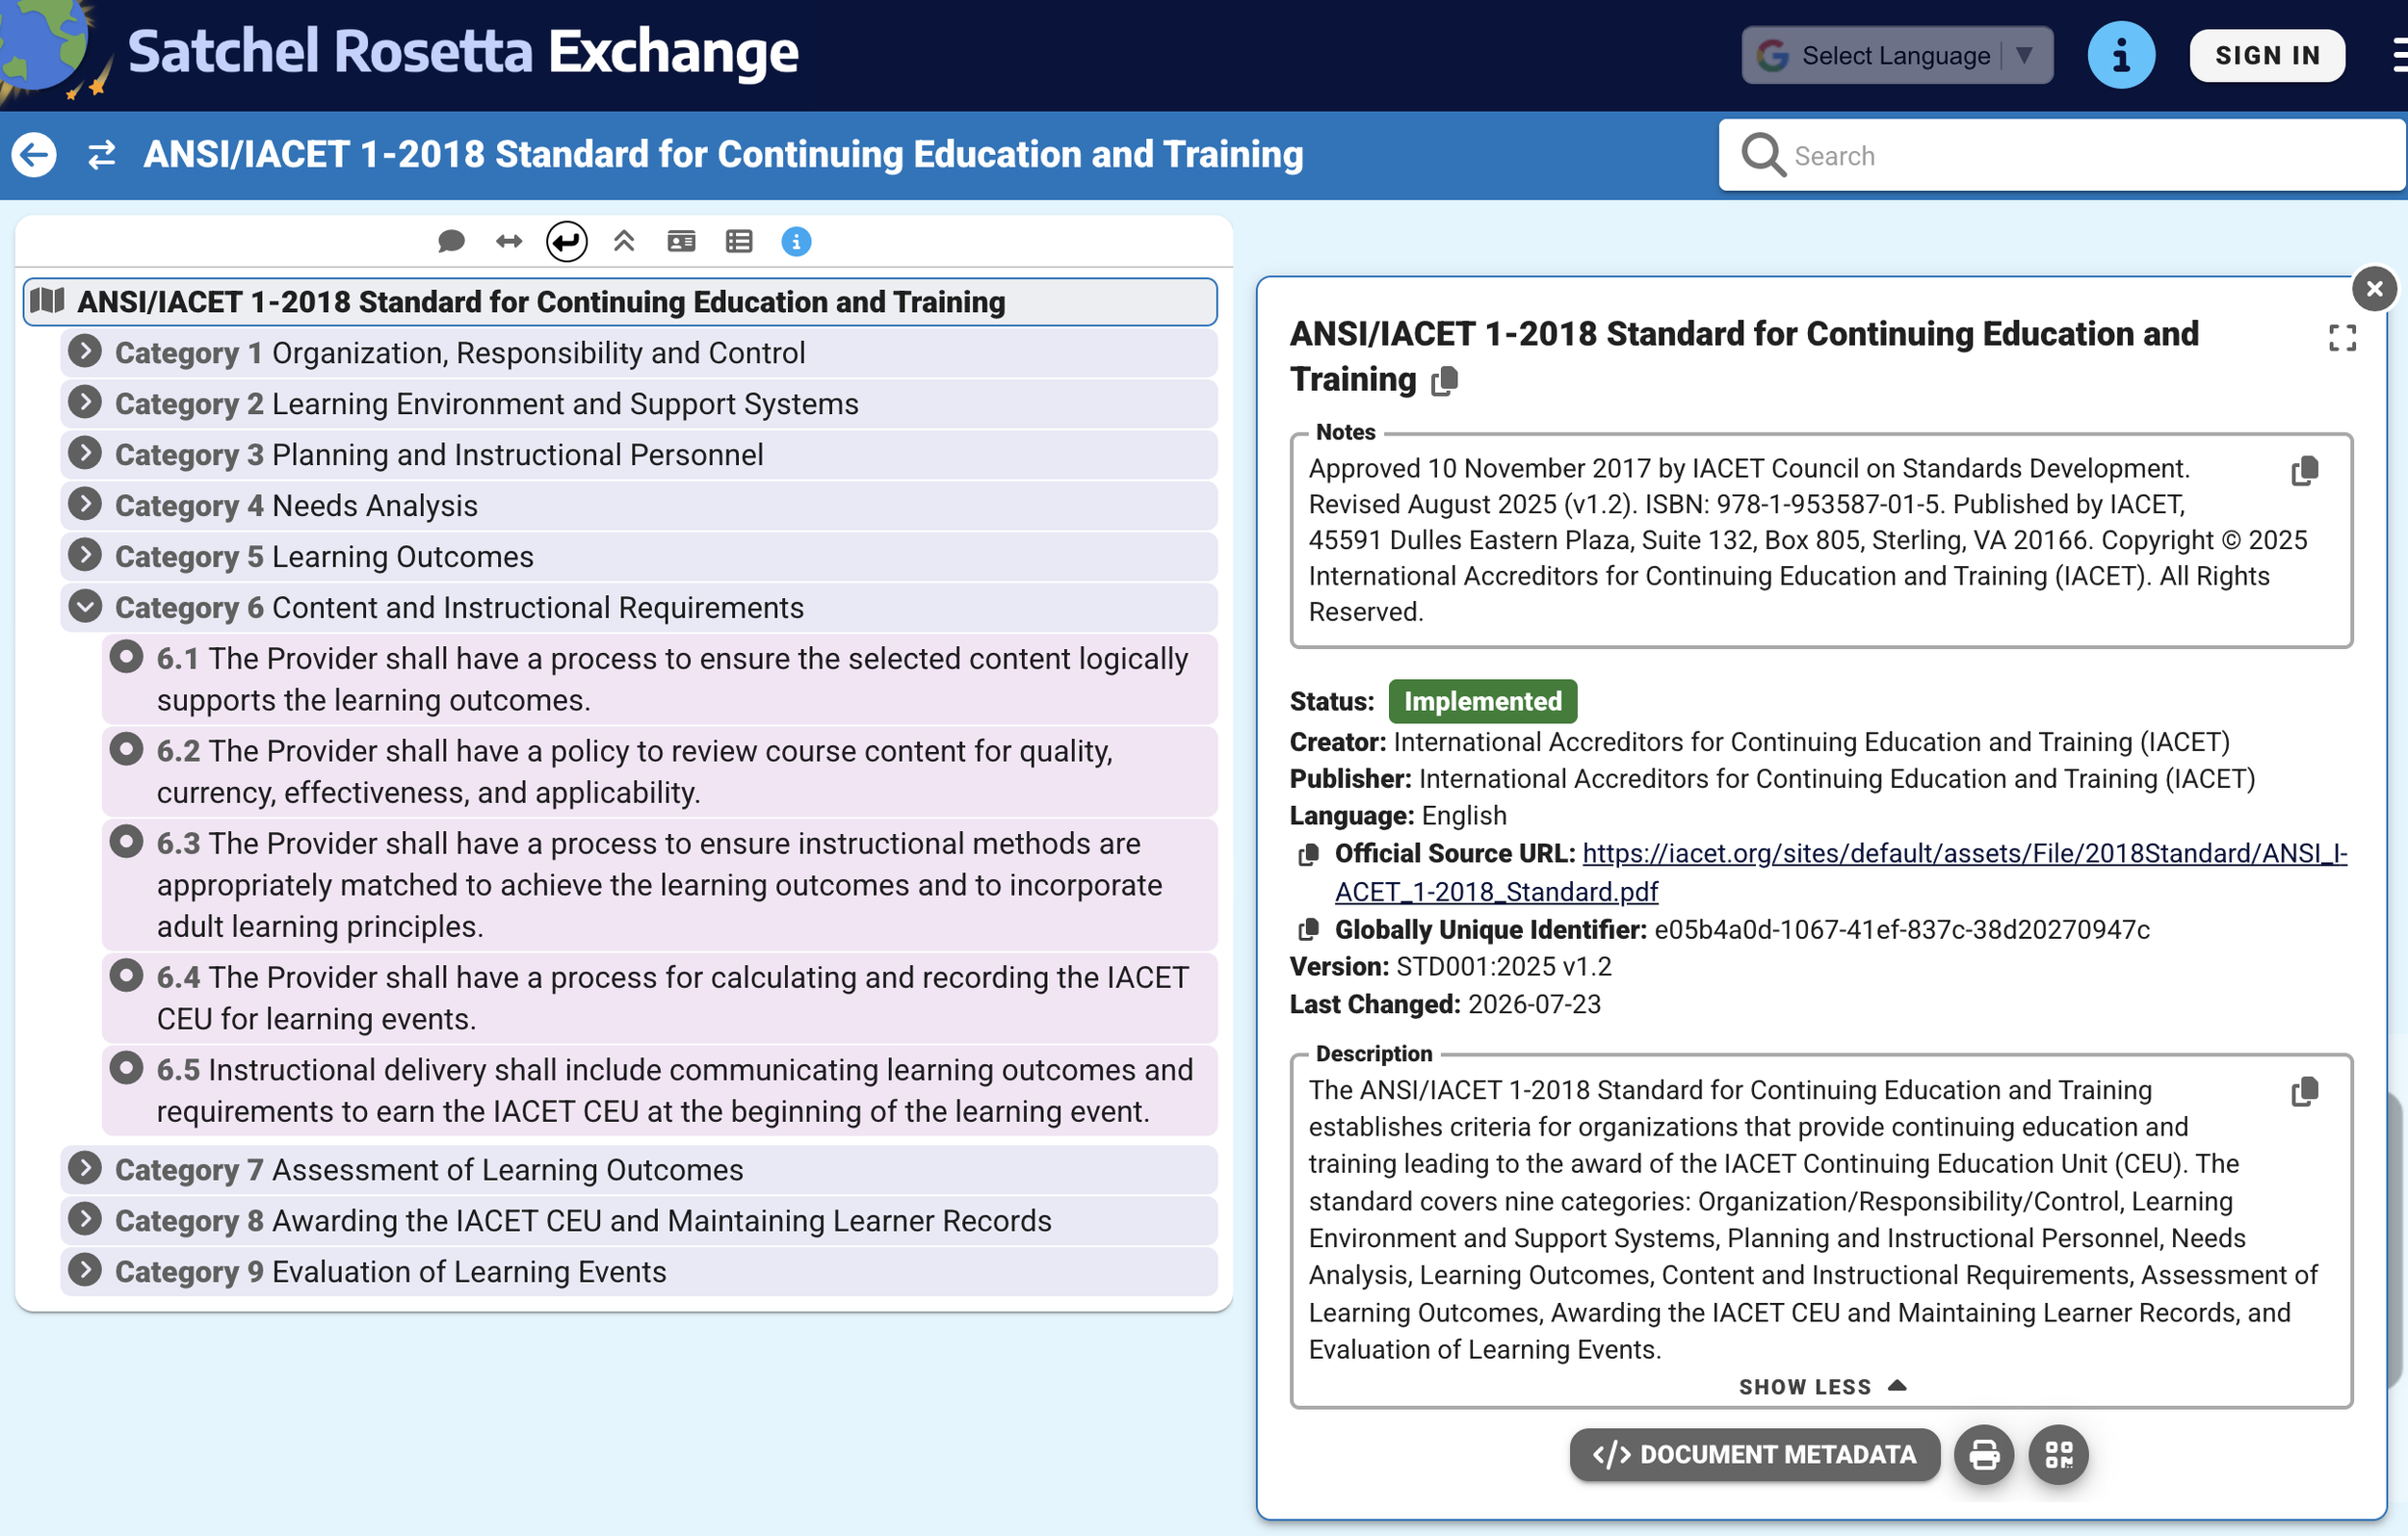Click the blue info icon in the tree toolbar
The height and width of the screenshot is (1536, 2408).
796,241
